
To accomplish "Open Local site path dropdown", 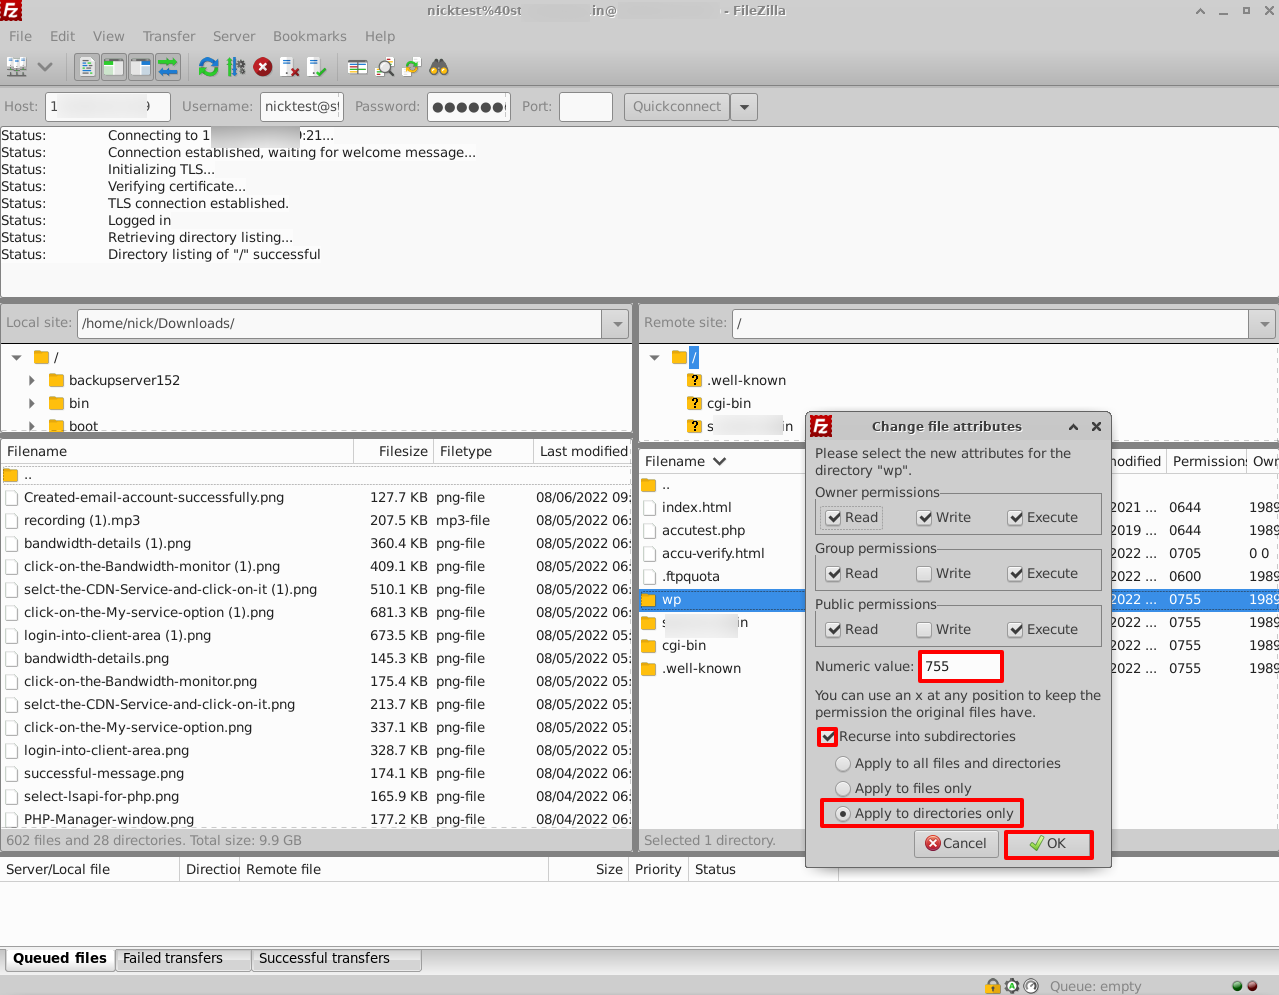I will point(617,324).
